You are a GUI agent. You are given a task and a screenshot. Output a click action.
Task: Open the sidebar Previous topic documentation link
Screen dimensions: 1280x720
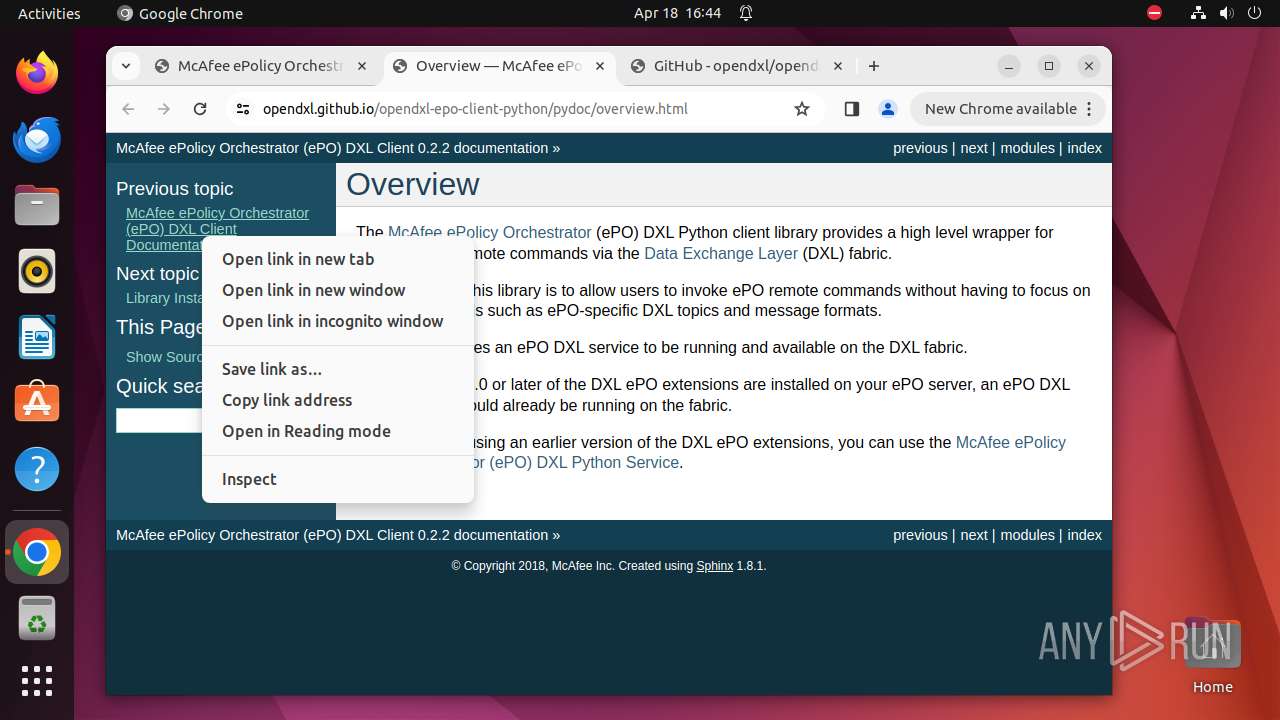[x=217, y=229]
